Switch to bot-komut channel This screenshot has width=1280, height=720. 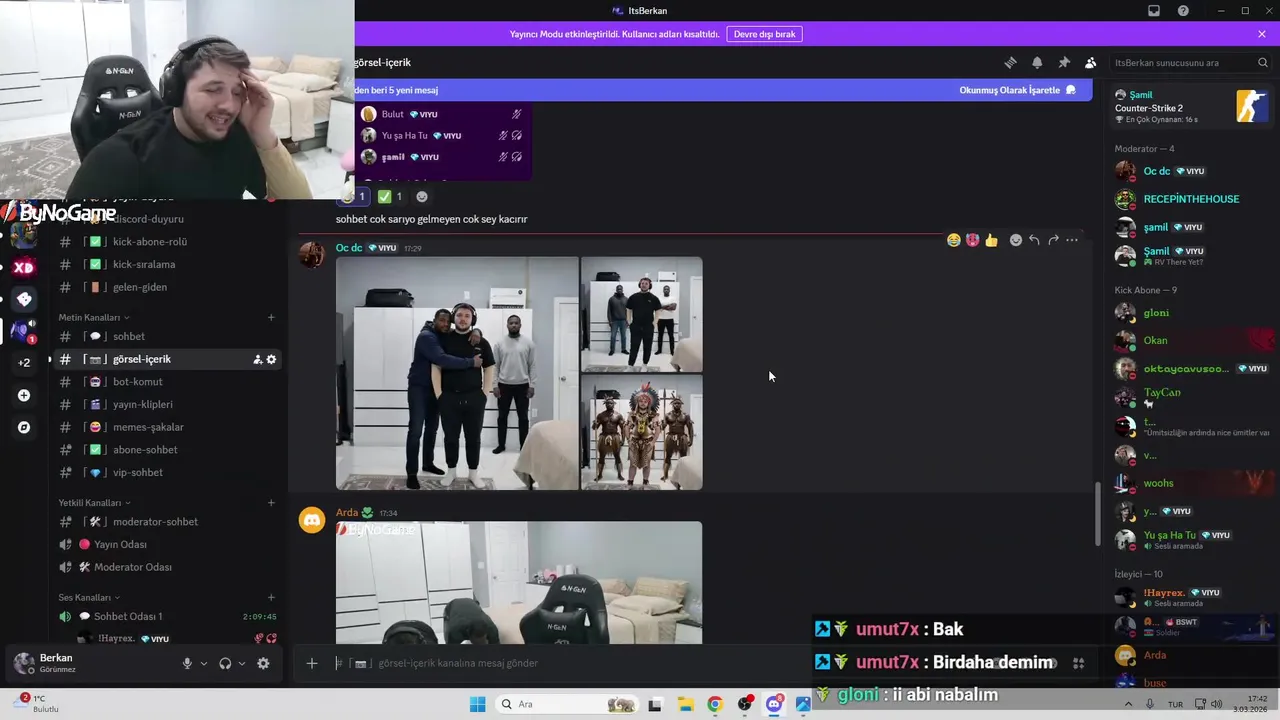[x=167, y=382]
